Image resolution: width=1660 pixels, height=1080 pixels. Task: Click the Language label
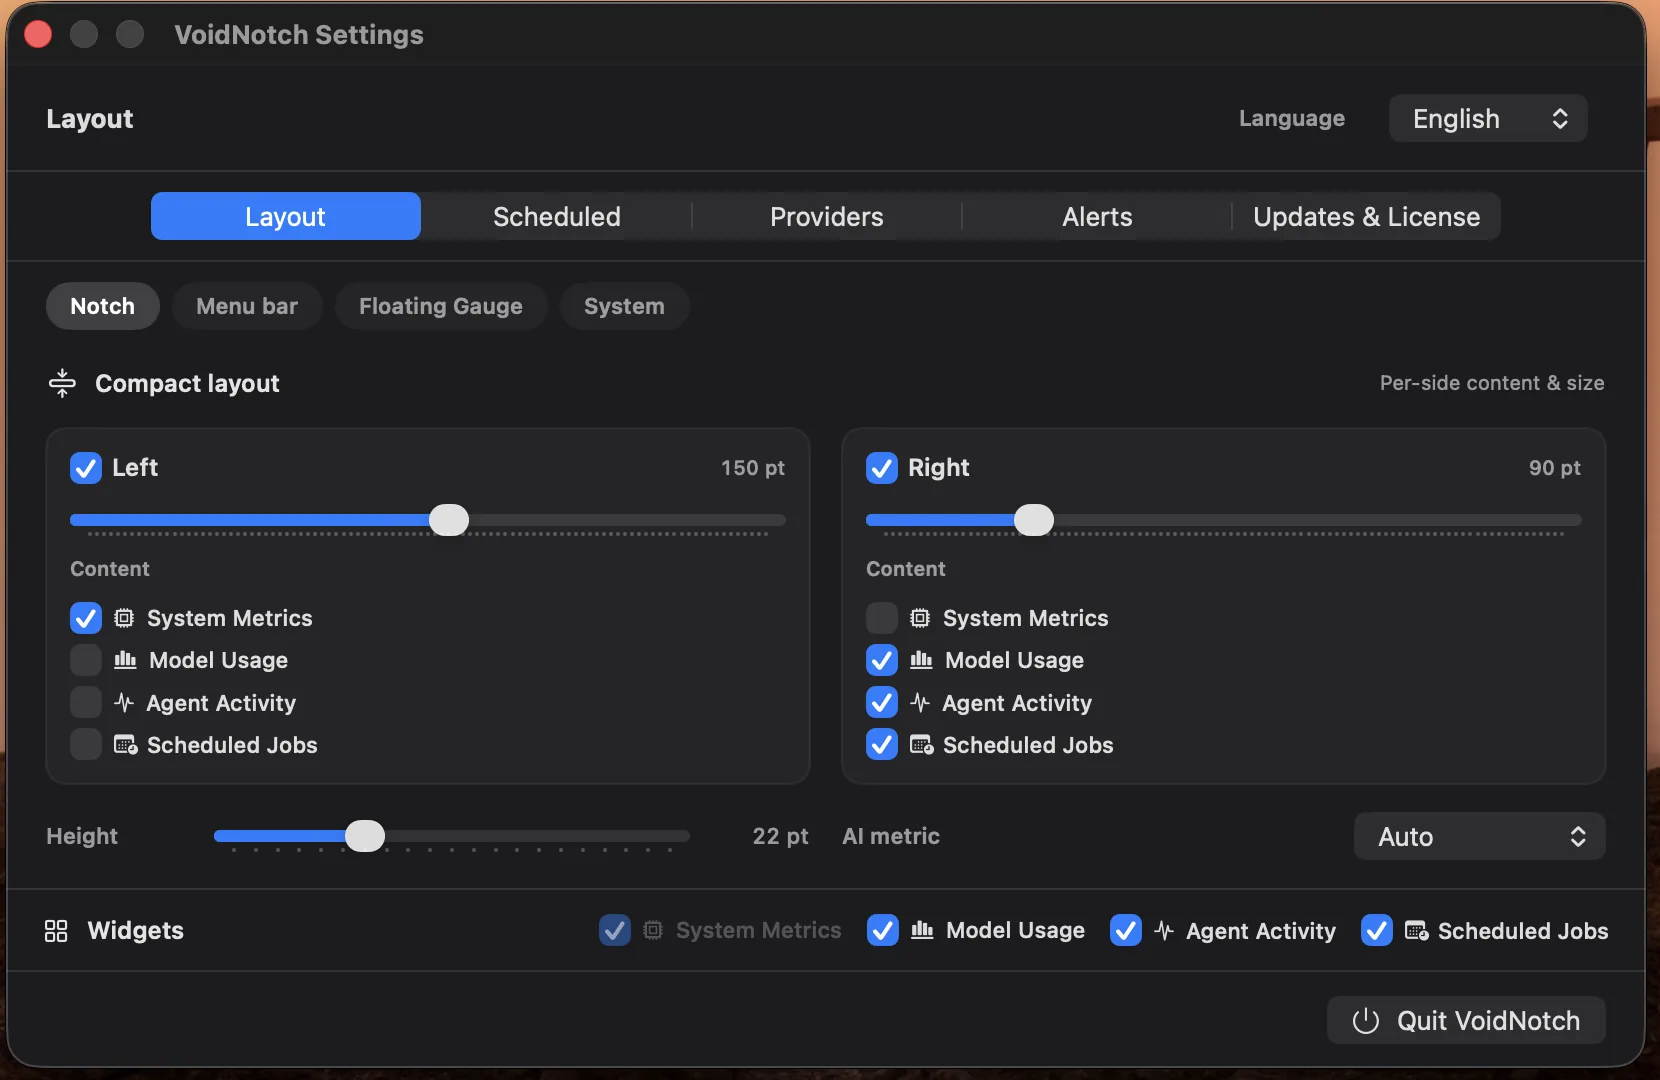click(1292, 118)
